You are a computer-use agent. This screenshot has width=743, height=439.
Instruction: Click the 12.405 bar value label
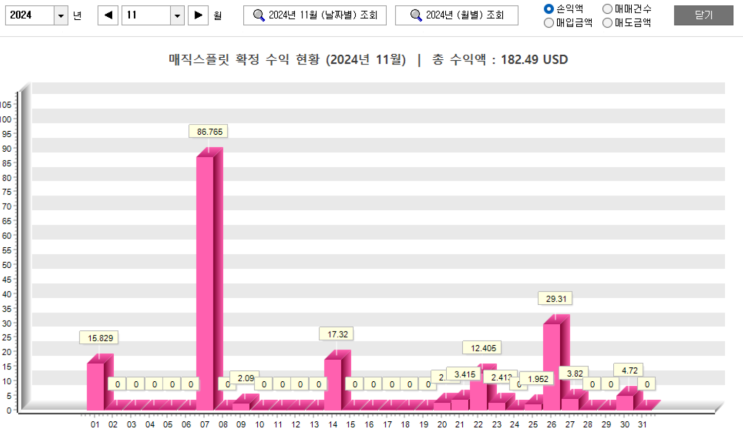[482, 348]
